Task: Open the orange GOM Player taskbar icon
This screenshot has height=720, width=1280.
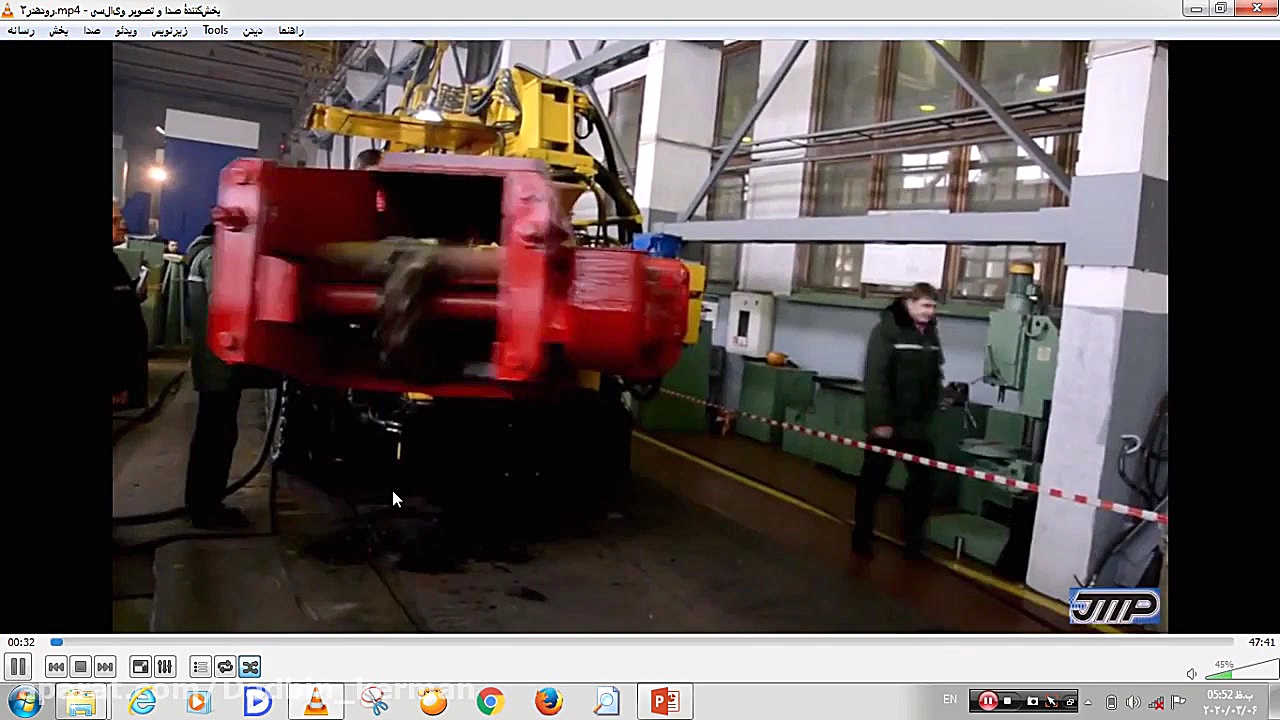Action: 433,701
